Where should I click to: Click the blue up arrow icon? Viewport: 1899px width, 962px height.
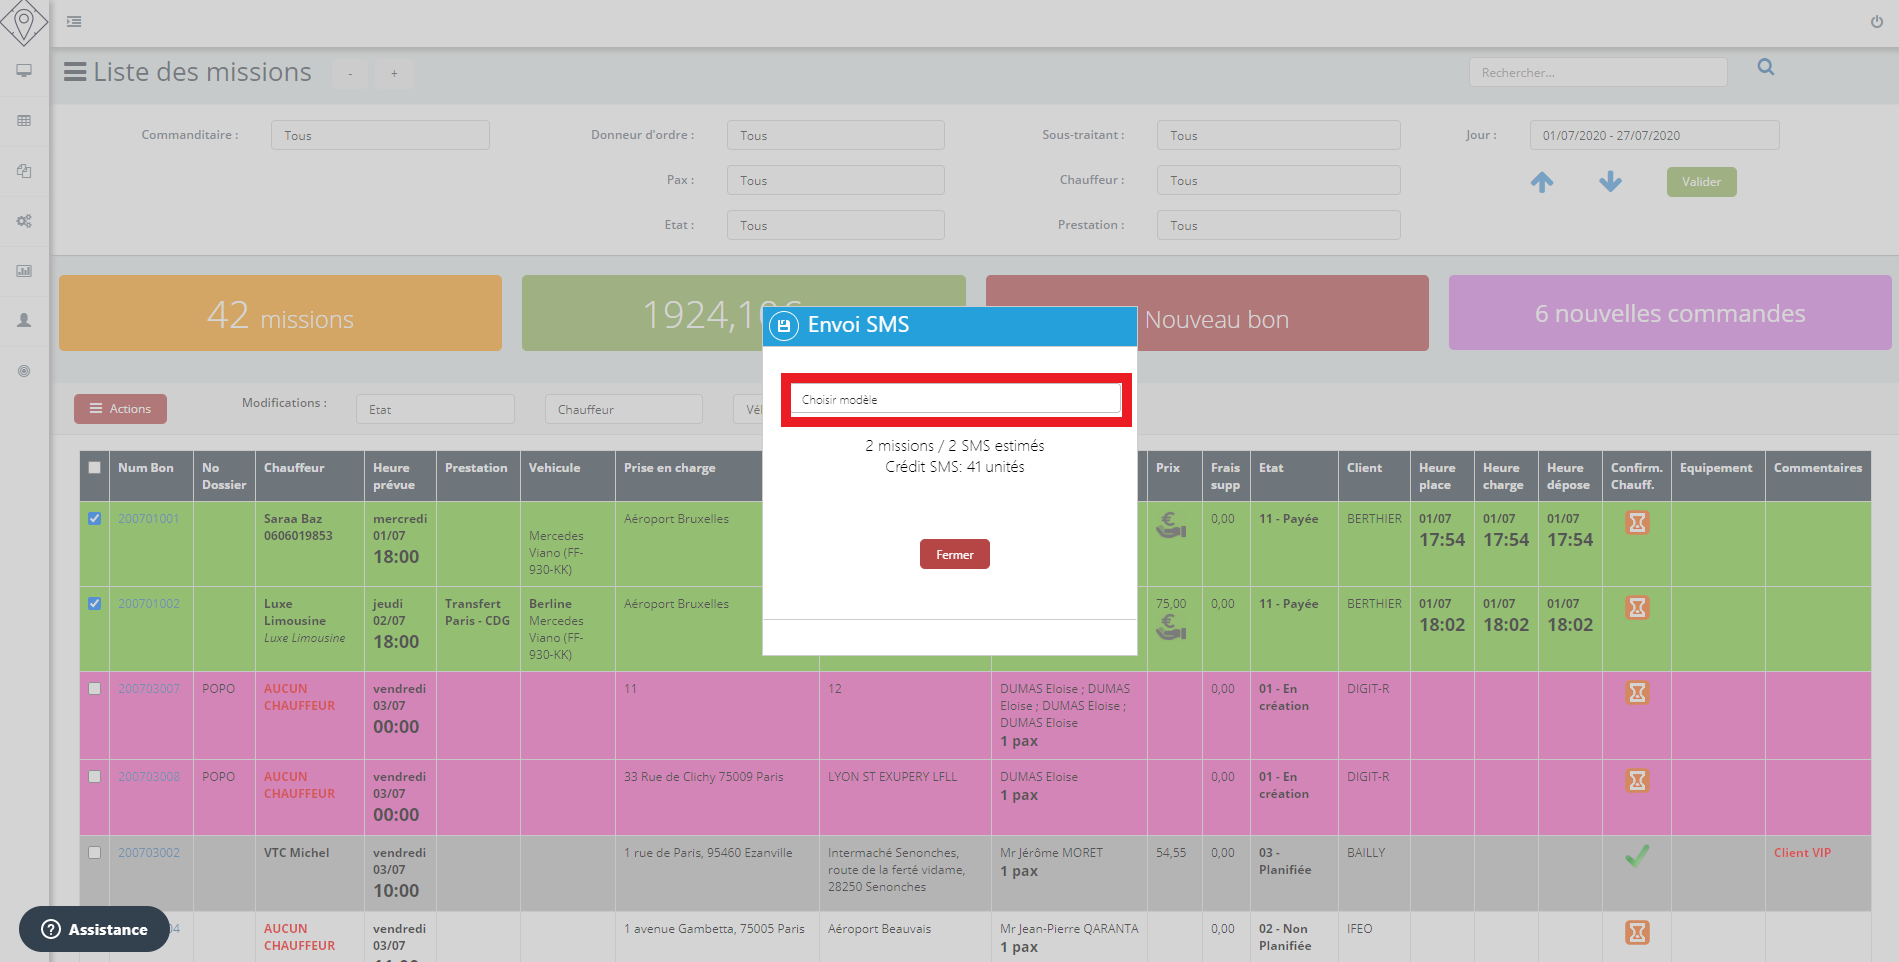pyautogui.click(x=1542, y=182)
